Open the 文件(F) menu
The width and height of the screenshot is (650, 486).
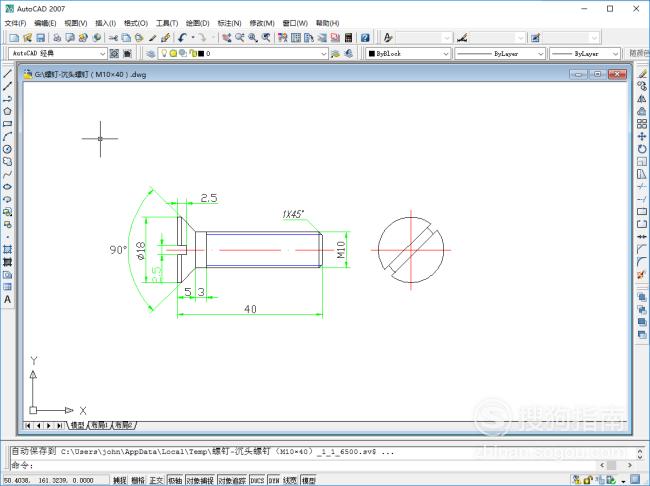15,23
